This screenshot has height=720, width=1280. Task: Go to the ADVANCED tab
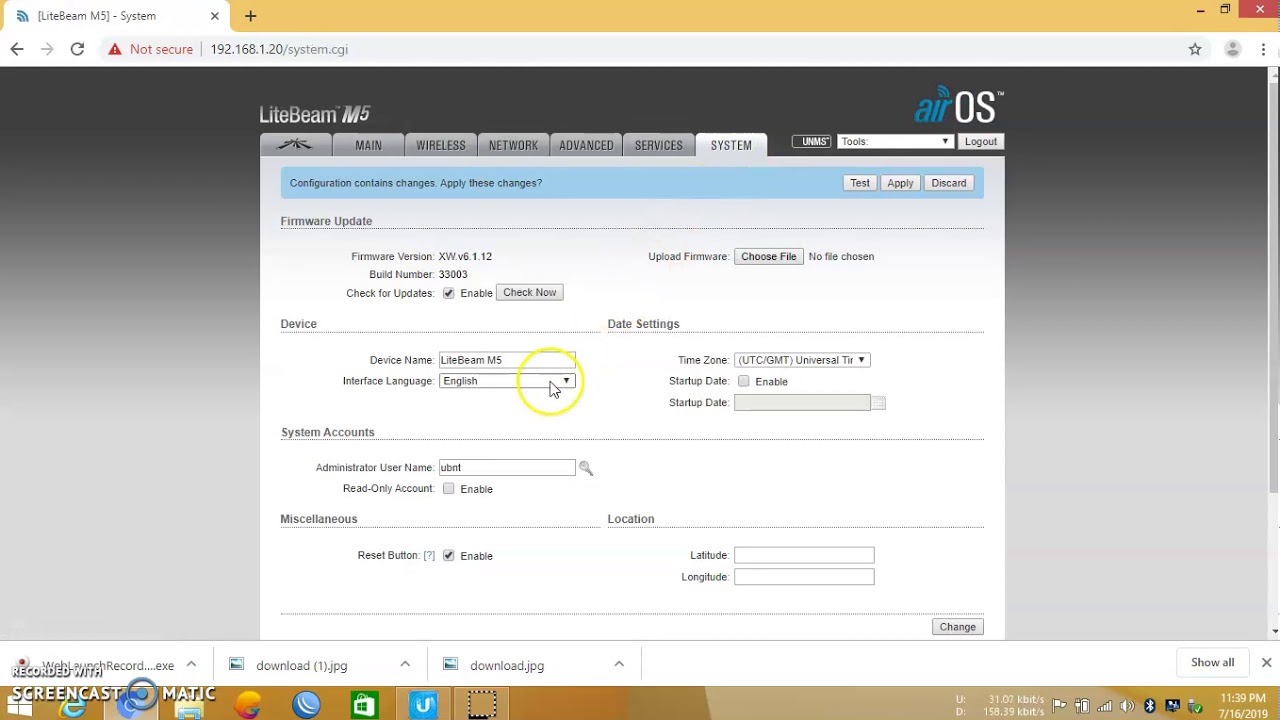tap(586, 145)
